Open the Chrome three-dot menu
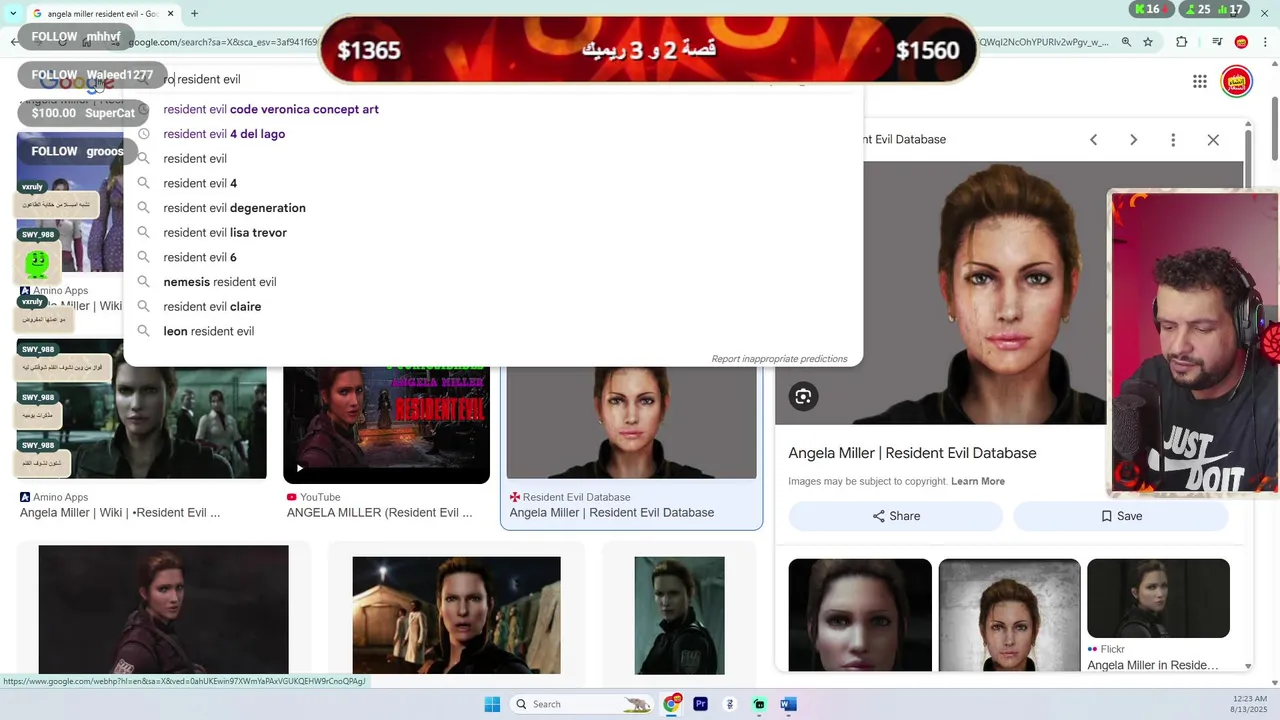This screenshot has height=720, width=1280. point(1265,42)
